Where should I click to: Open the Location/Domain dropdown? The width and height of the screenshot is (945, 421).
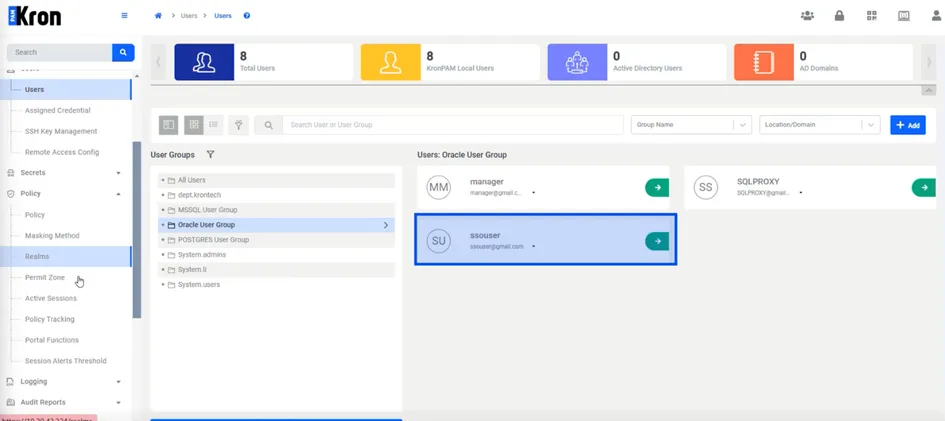click(x=820, y=125)
